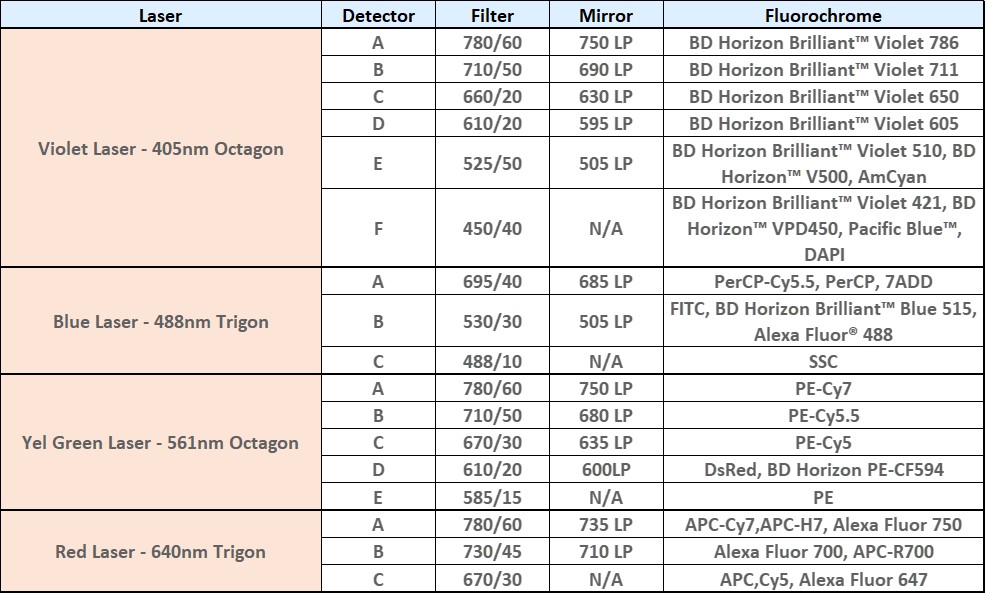Click the Fluorochrome column header
The image size is (986, 594).
(x=823, y=16)
